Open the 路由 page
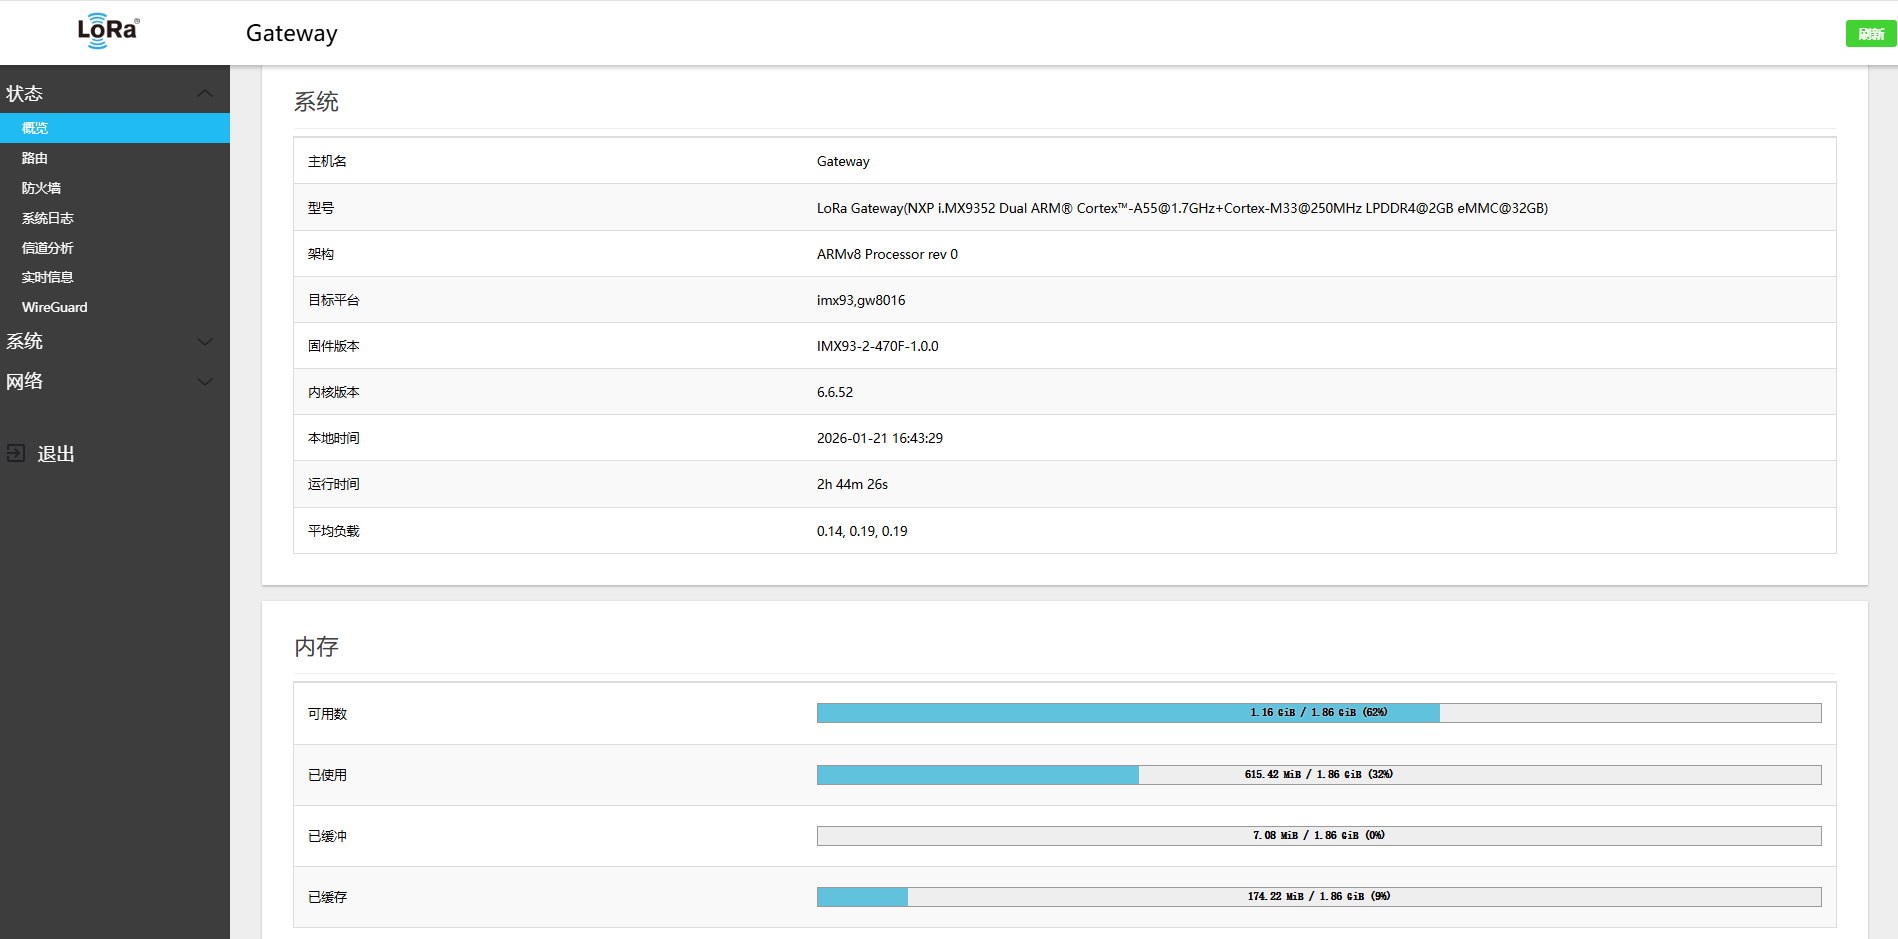 pos(35,158)
